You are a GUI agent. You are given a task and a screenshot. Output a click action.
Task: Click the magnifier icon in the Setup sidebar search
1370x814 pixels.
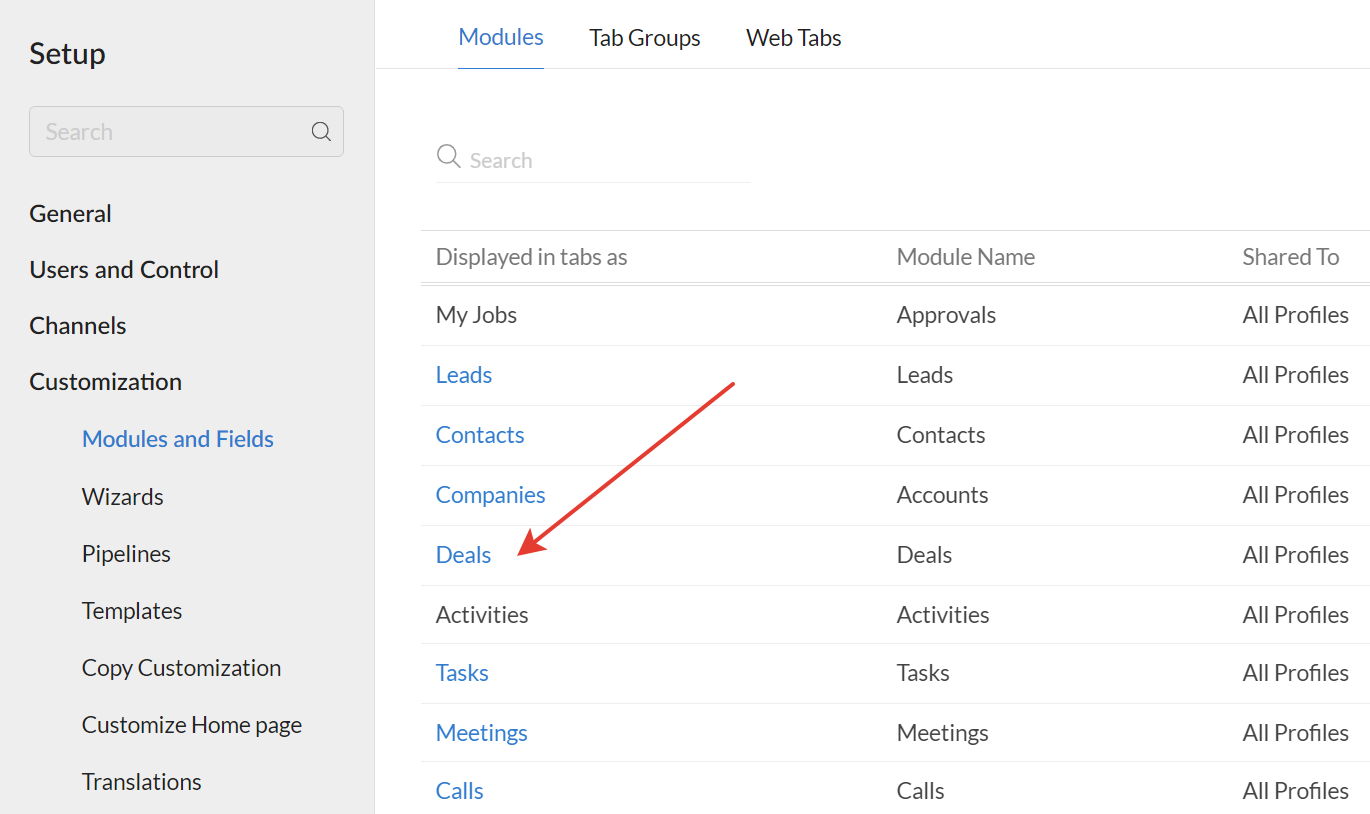tap(320, 131)
